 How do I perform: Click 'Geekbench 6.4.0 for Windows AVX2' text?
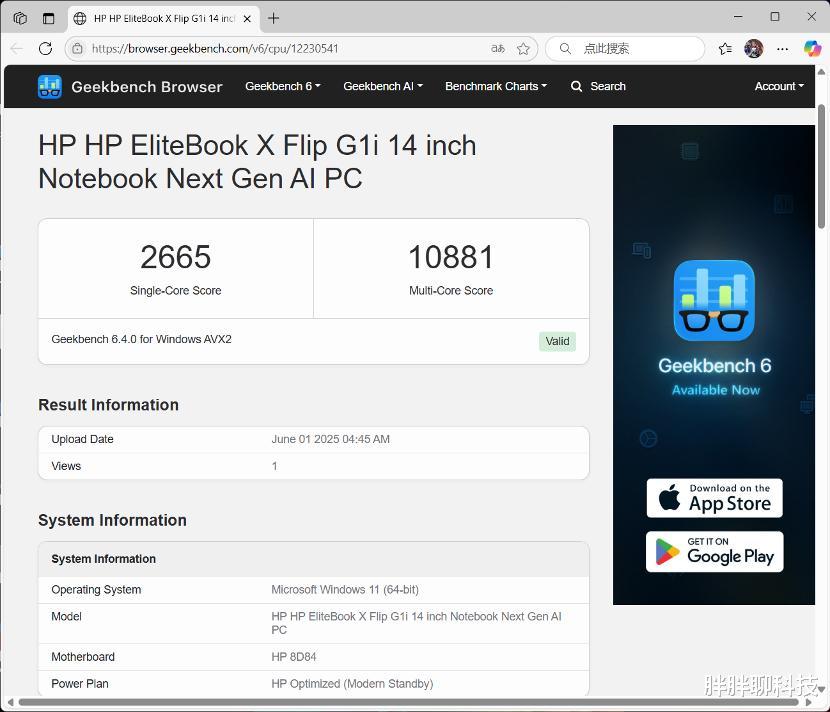coord(141,339)
